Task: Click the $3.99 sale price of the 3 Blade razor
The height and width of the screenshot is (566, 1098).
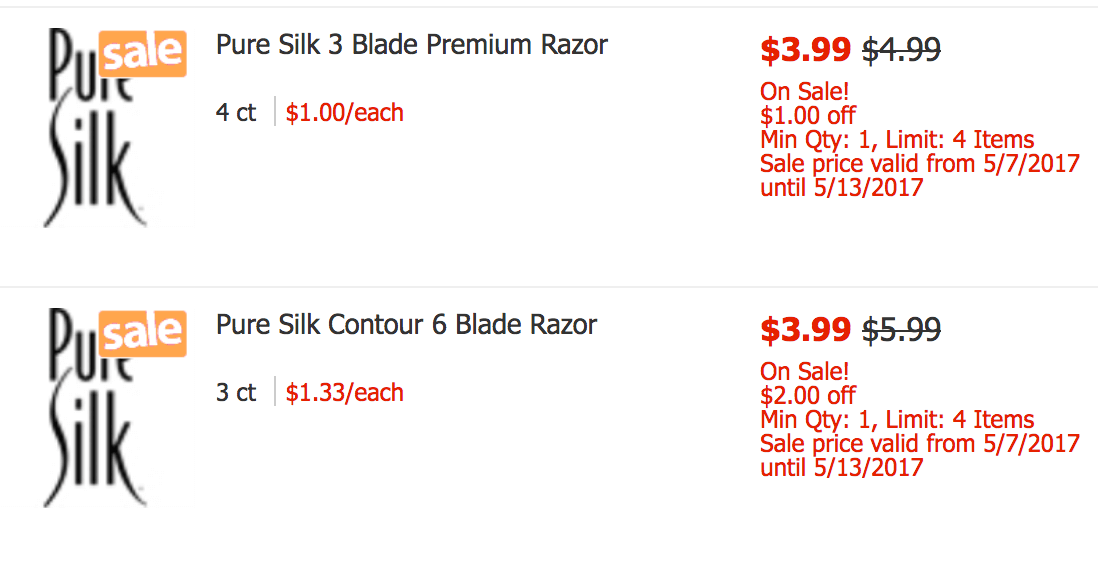Action: [x=805, y=49]
